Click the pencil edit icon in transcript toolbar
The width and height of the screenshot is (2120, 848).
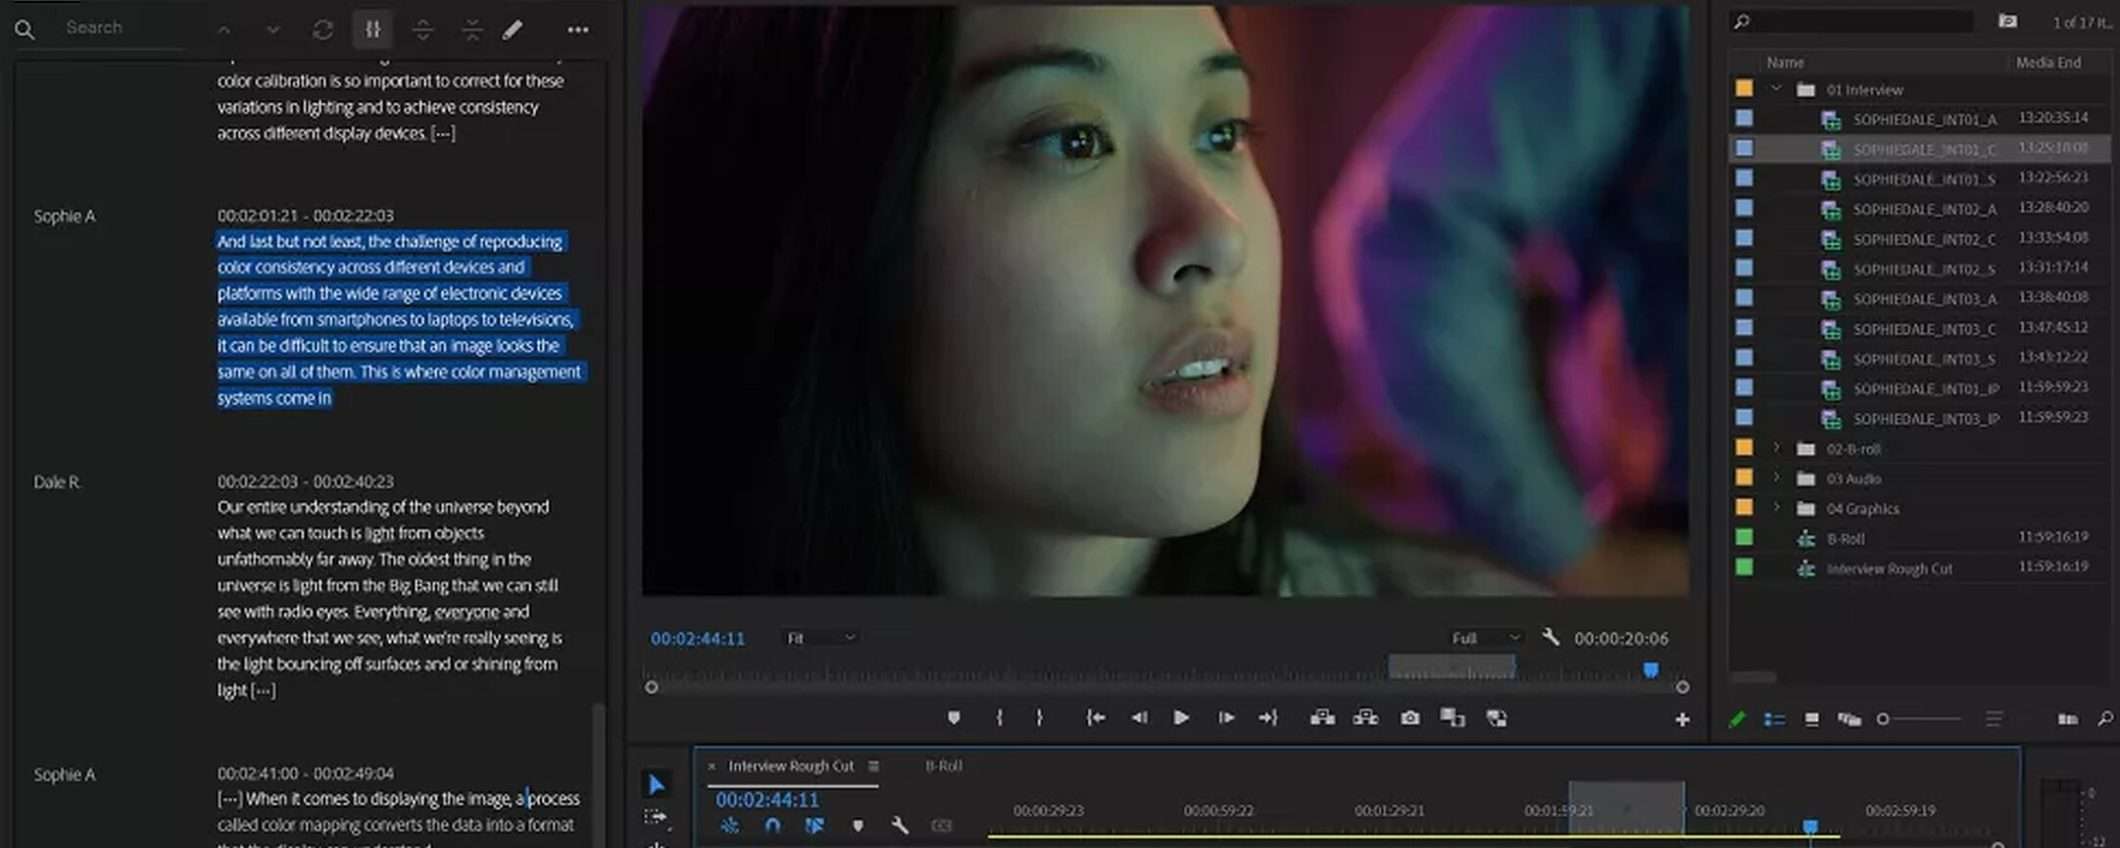tap(513, 30)
